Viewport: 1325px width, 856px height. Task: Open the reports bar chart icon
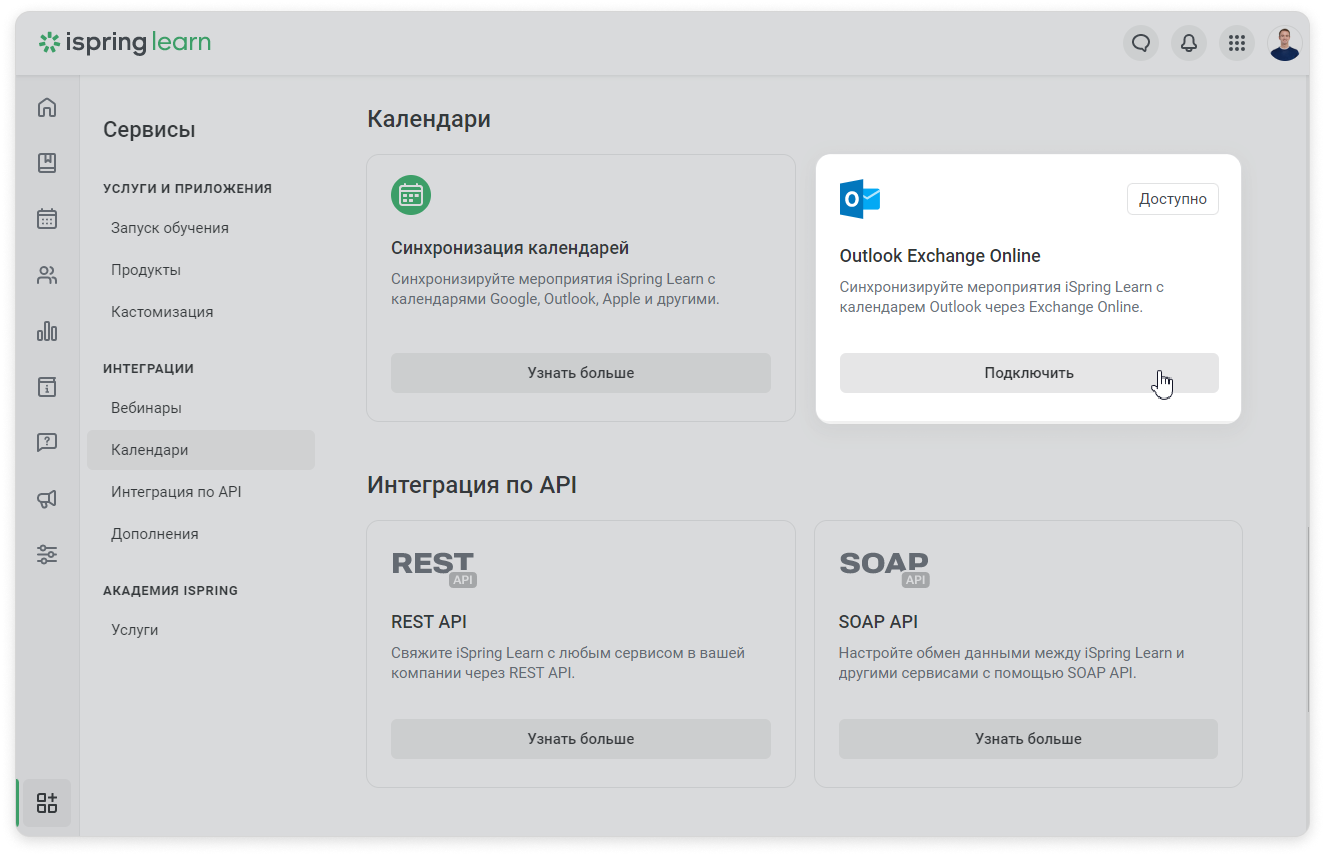[47, 331]
